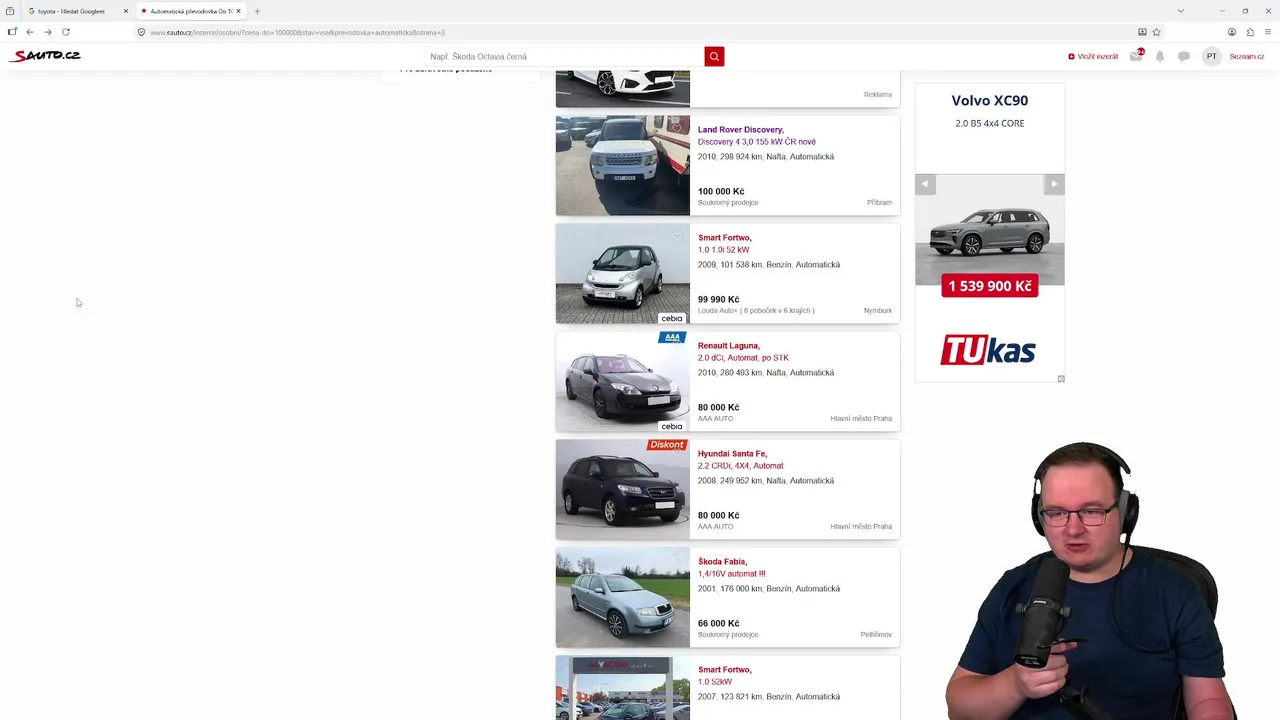Click the browser address bar URL
The width and height of the screenshot is (1280, 720).
[x=297, y=32]
